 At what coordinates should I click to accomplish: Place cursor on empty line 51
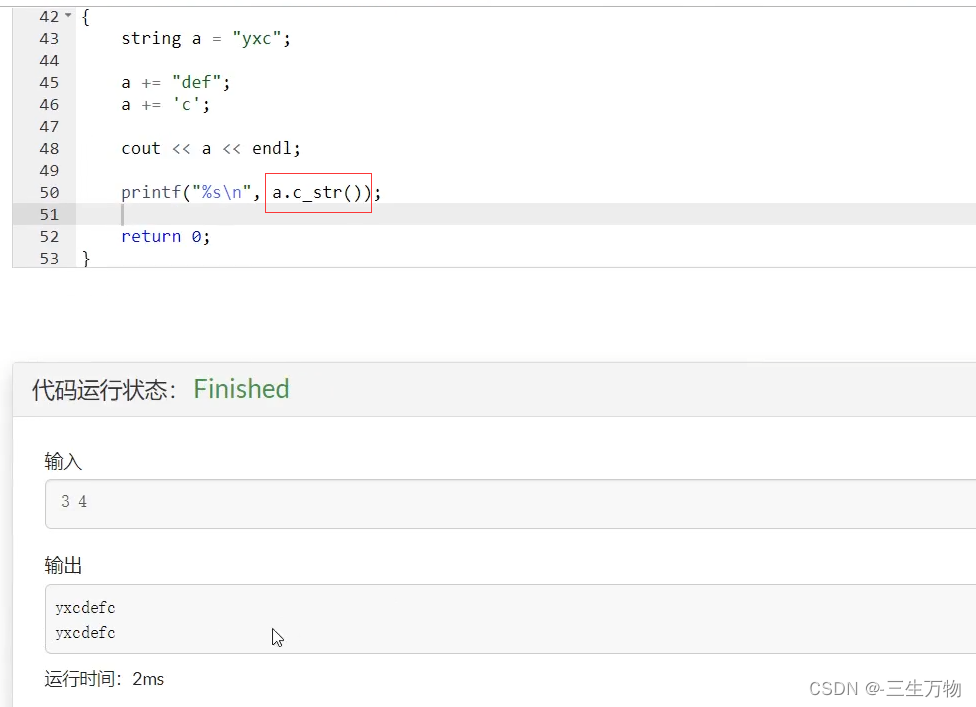tap(525, 215)
